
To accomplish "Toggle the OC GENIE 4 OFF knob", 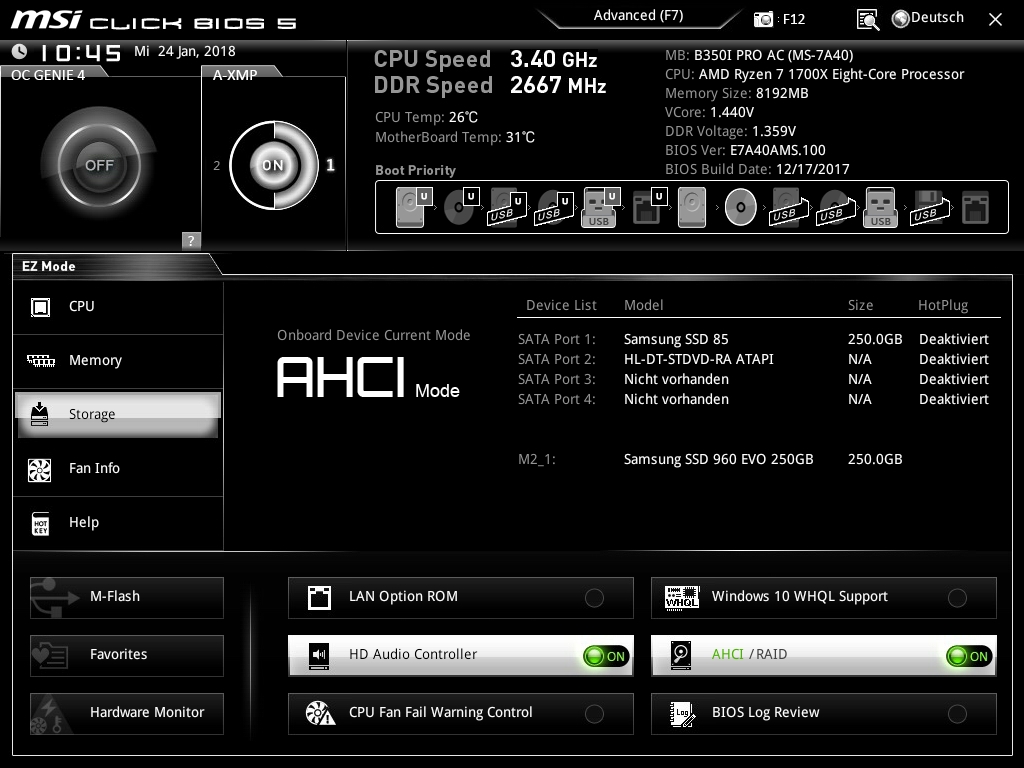I will [99, 165].
